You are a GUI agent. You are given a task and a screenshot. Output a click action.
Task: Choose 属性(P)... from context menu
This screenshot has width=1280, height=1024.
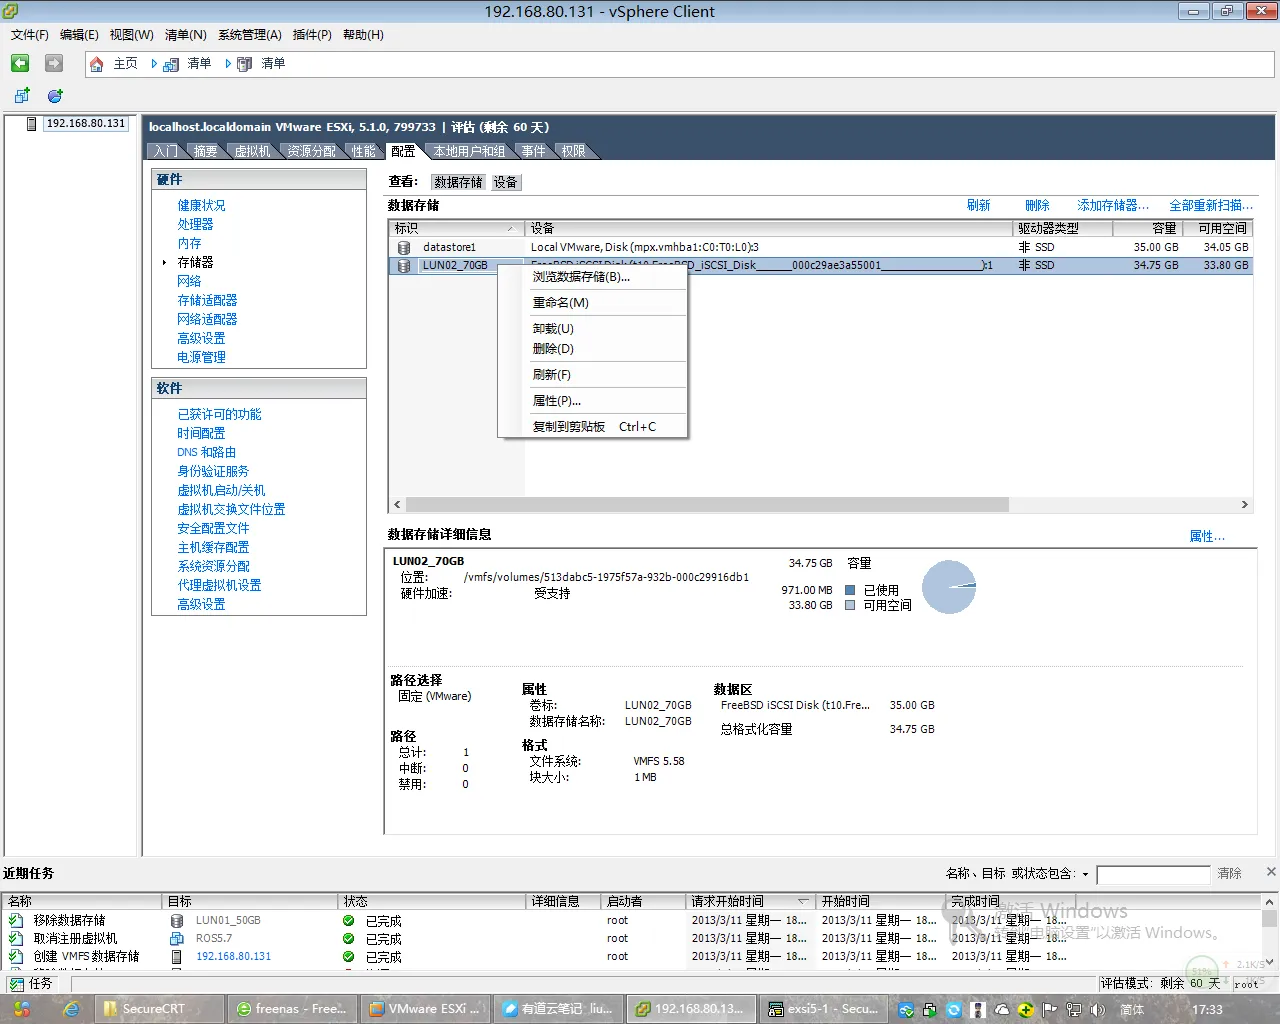coord(592,401)
